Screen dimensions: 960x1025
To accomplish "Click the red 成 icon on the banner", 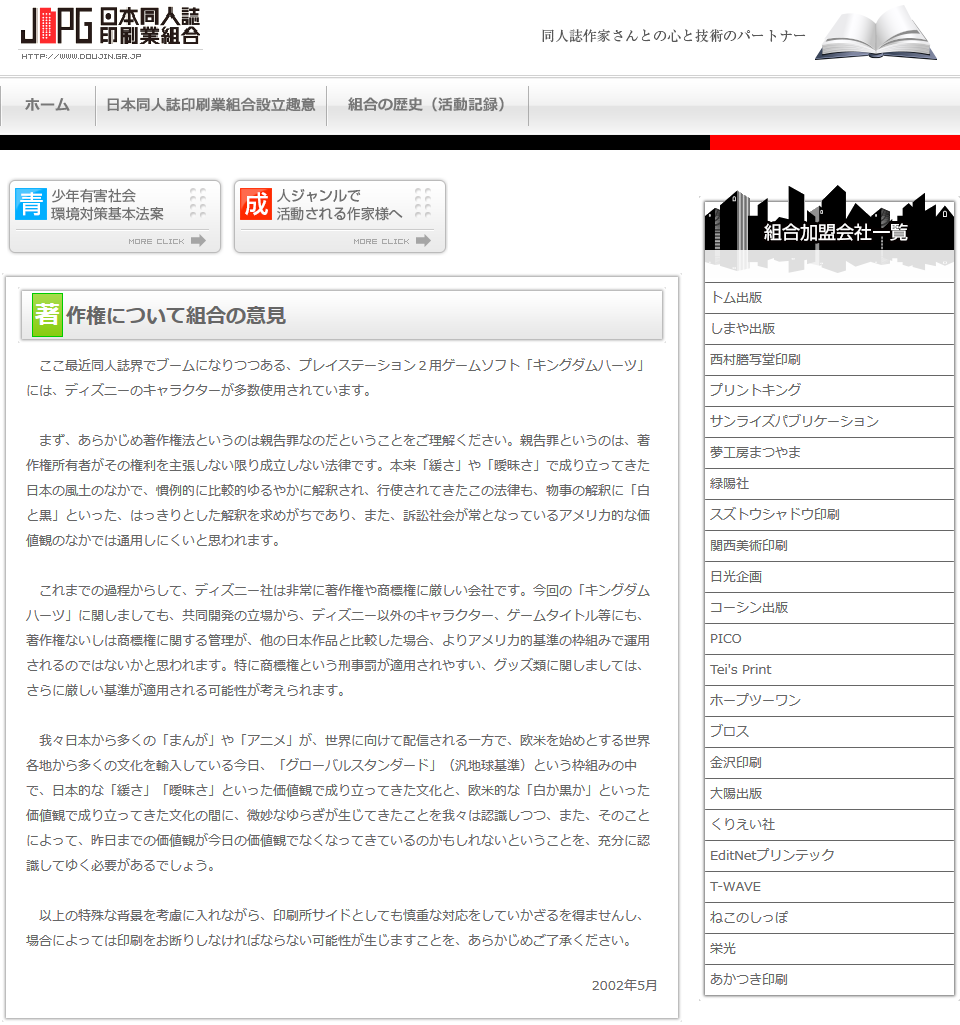I will click(x=256, y=204).
